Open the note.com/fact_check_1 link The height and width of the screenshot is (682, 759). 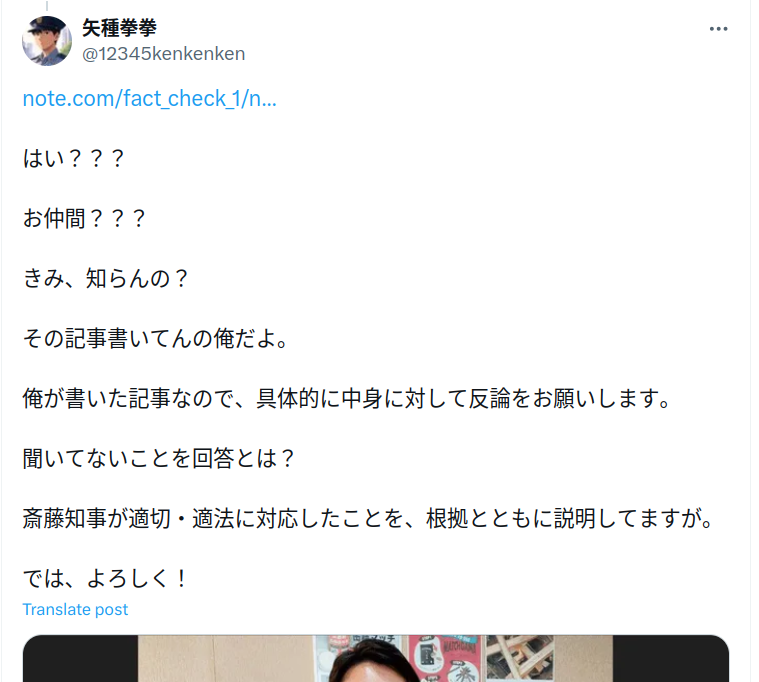tap(150, 98)
